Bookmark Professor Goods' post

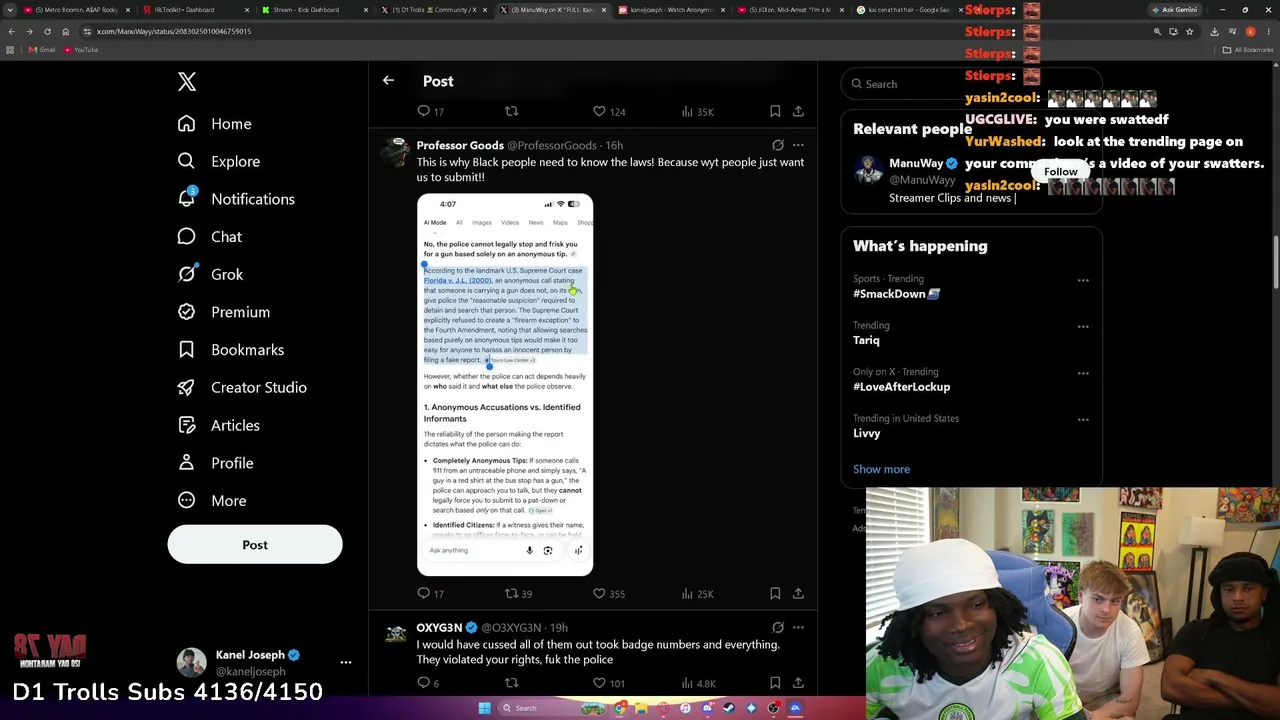point(775,594)
